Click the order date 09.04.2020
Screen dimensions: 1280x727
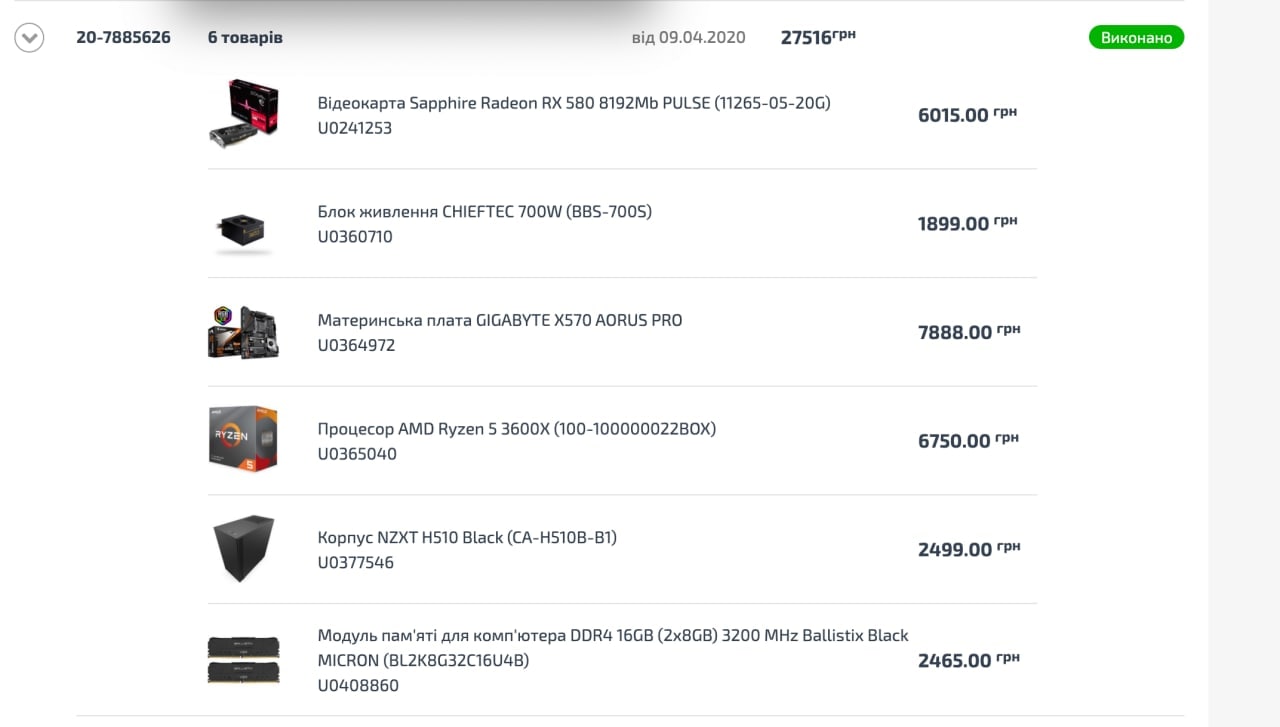[702, 38]
